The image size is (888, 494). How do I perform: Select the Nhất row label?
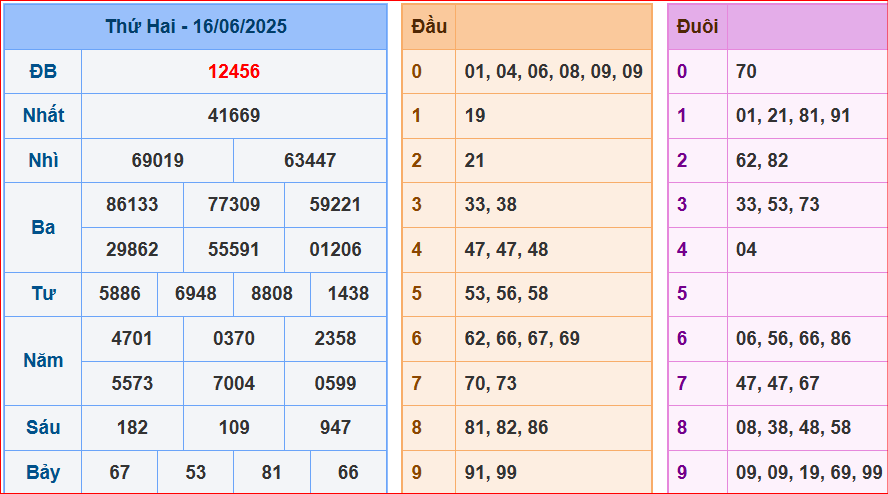43,116
